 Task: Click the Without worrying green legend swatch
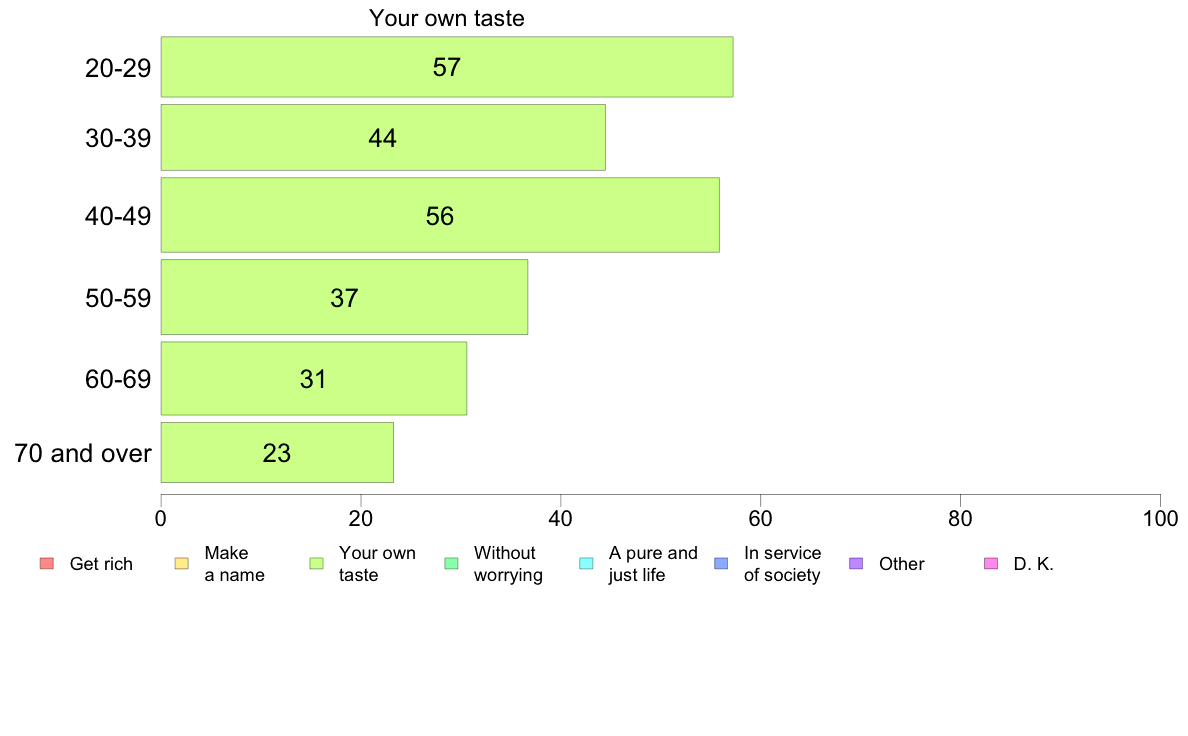click(x=452, y=563)
